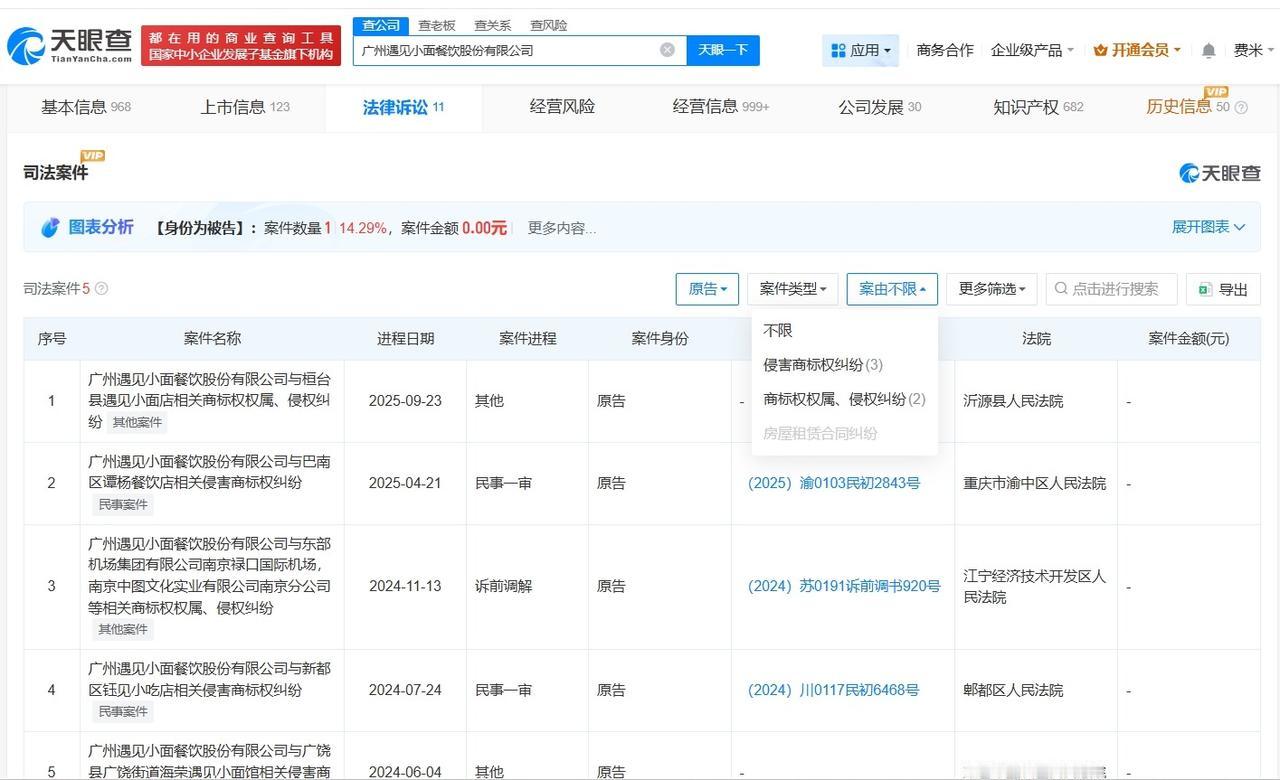Click the chart analysis icon
The image size is (1280, 780).
click(x=50, y=228)
